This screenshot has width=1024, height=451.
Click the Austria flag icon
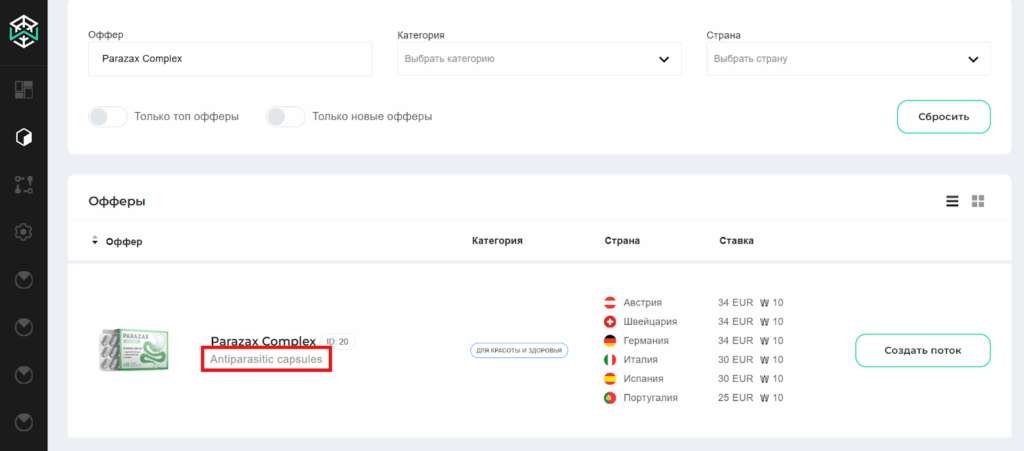point(610,303)
